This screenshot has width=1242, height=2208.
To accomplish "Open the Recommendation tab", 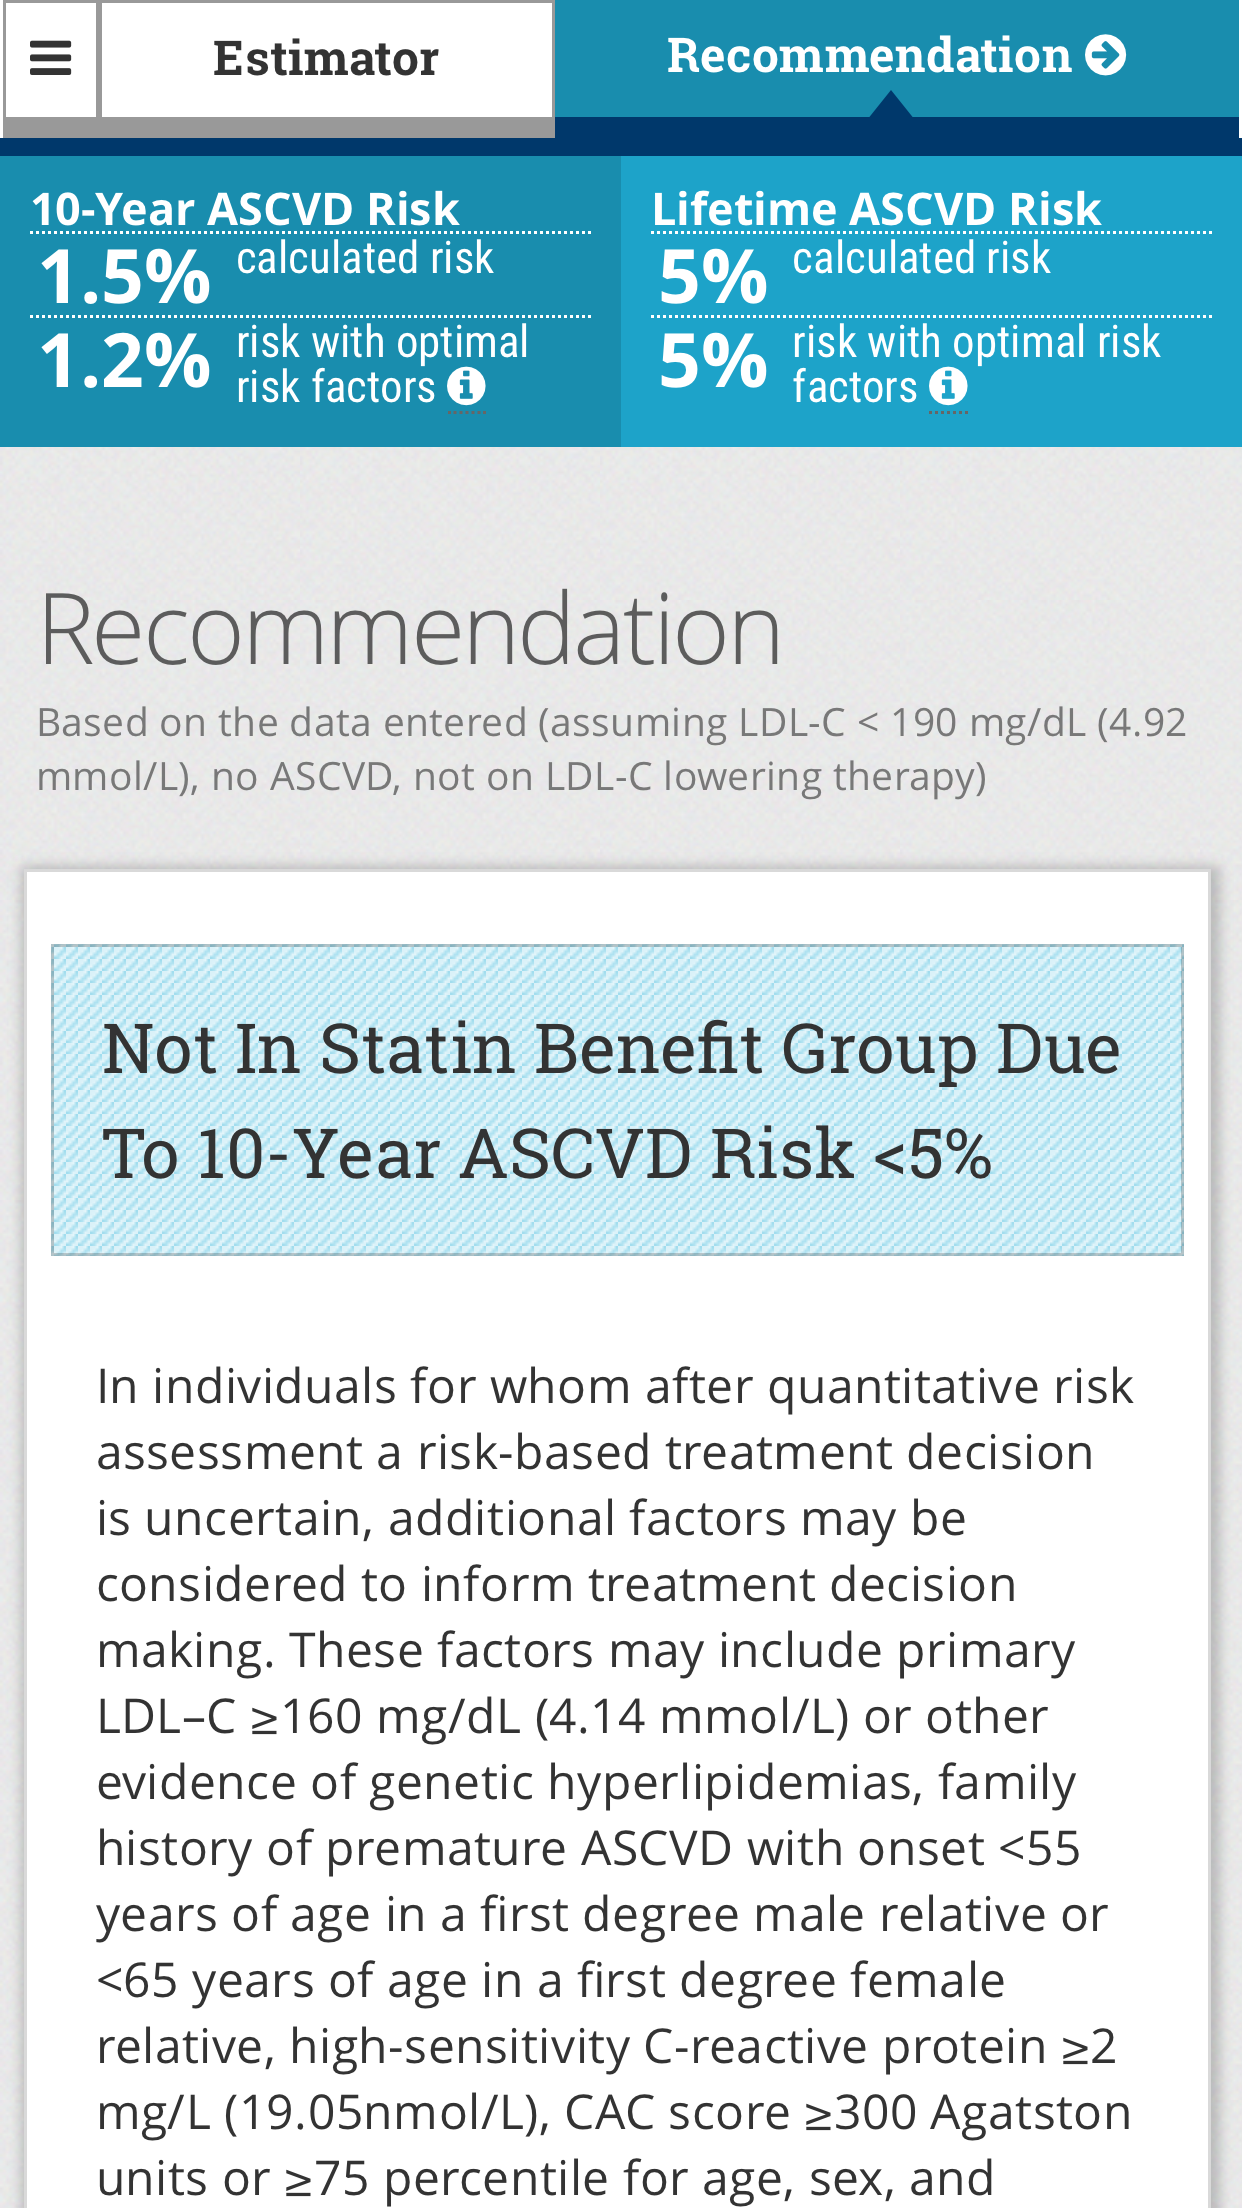I will 897,58.
